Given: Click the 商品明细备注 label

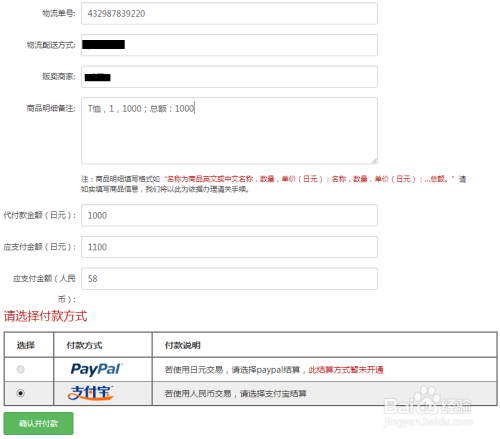Looking at the screenshot, I should click(x=51, y=108).
